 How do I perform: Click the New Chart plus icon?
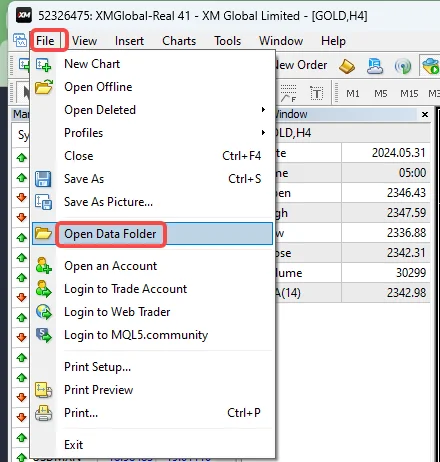(x=44, y=64)
